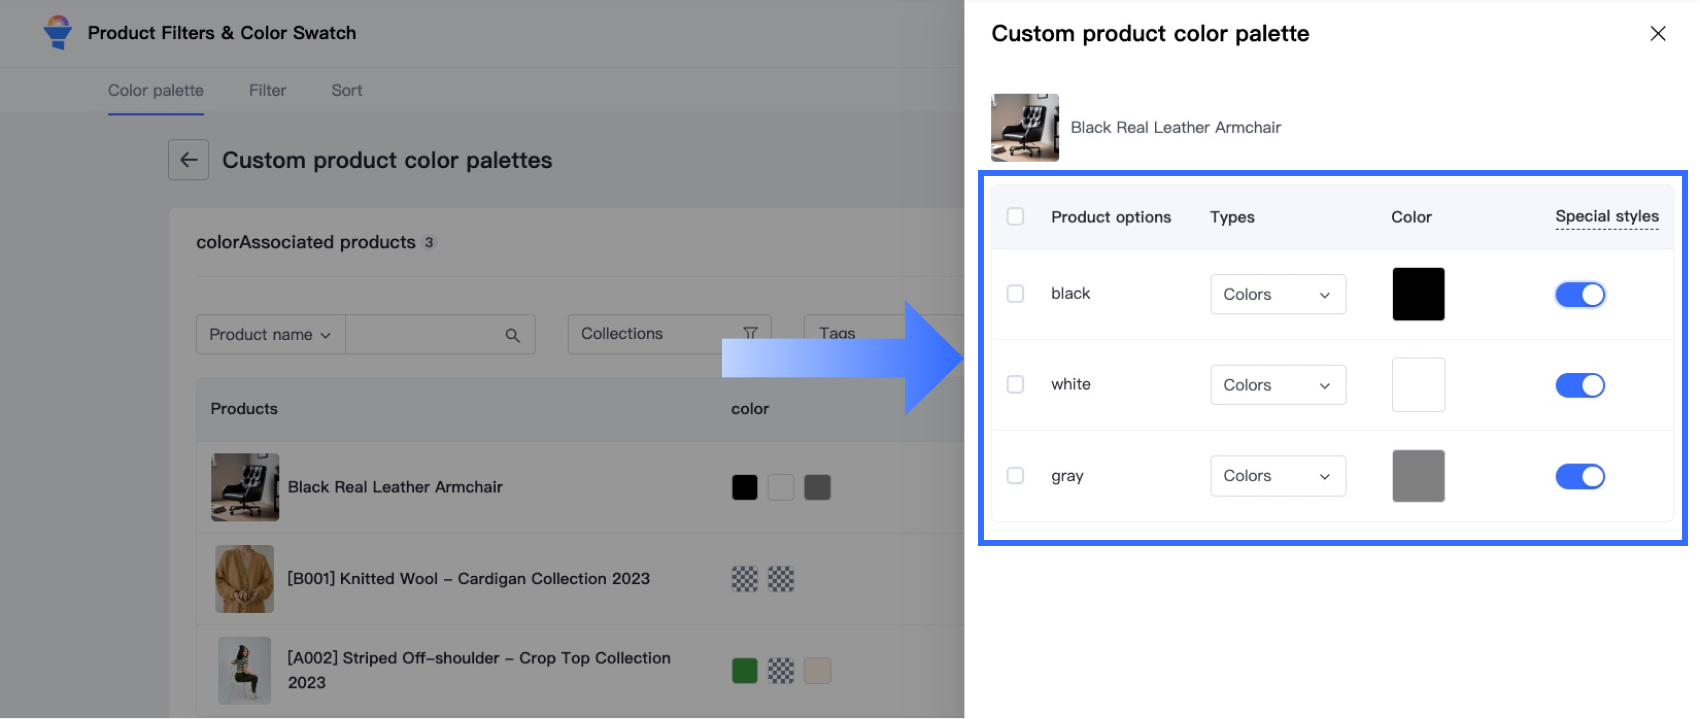Check the white option checkbox
Viewport: 1700px width, 719px height.
pyautogui.click(x=1015, y=385)
